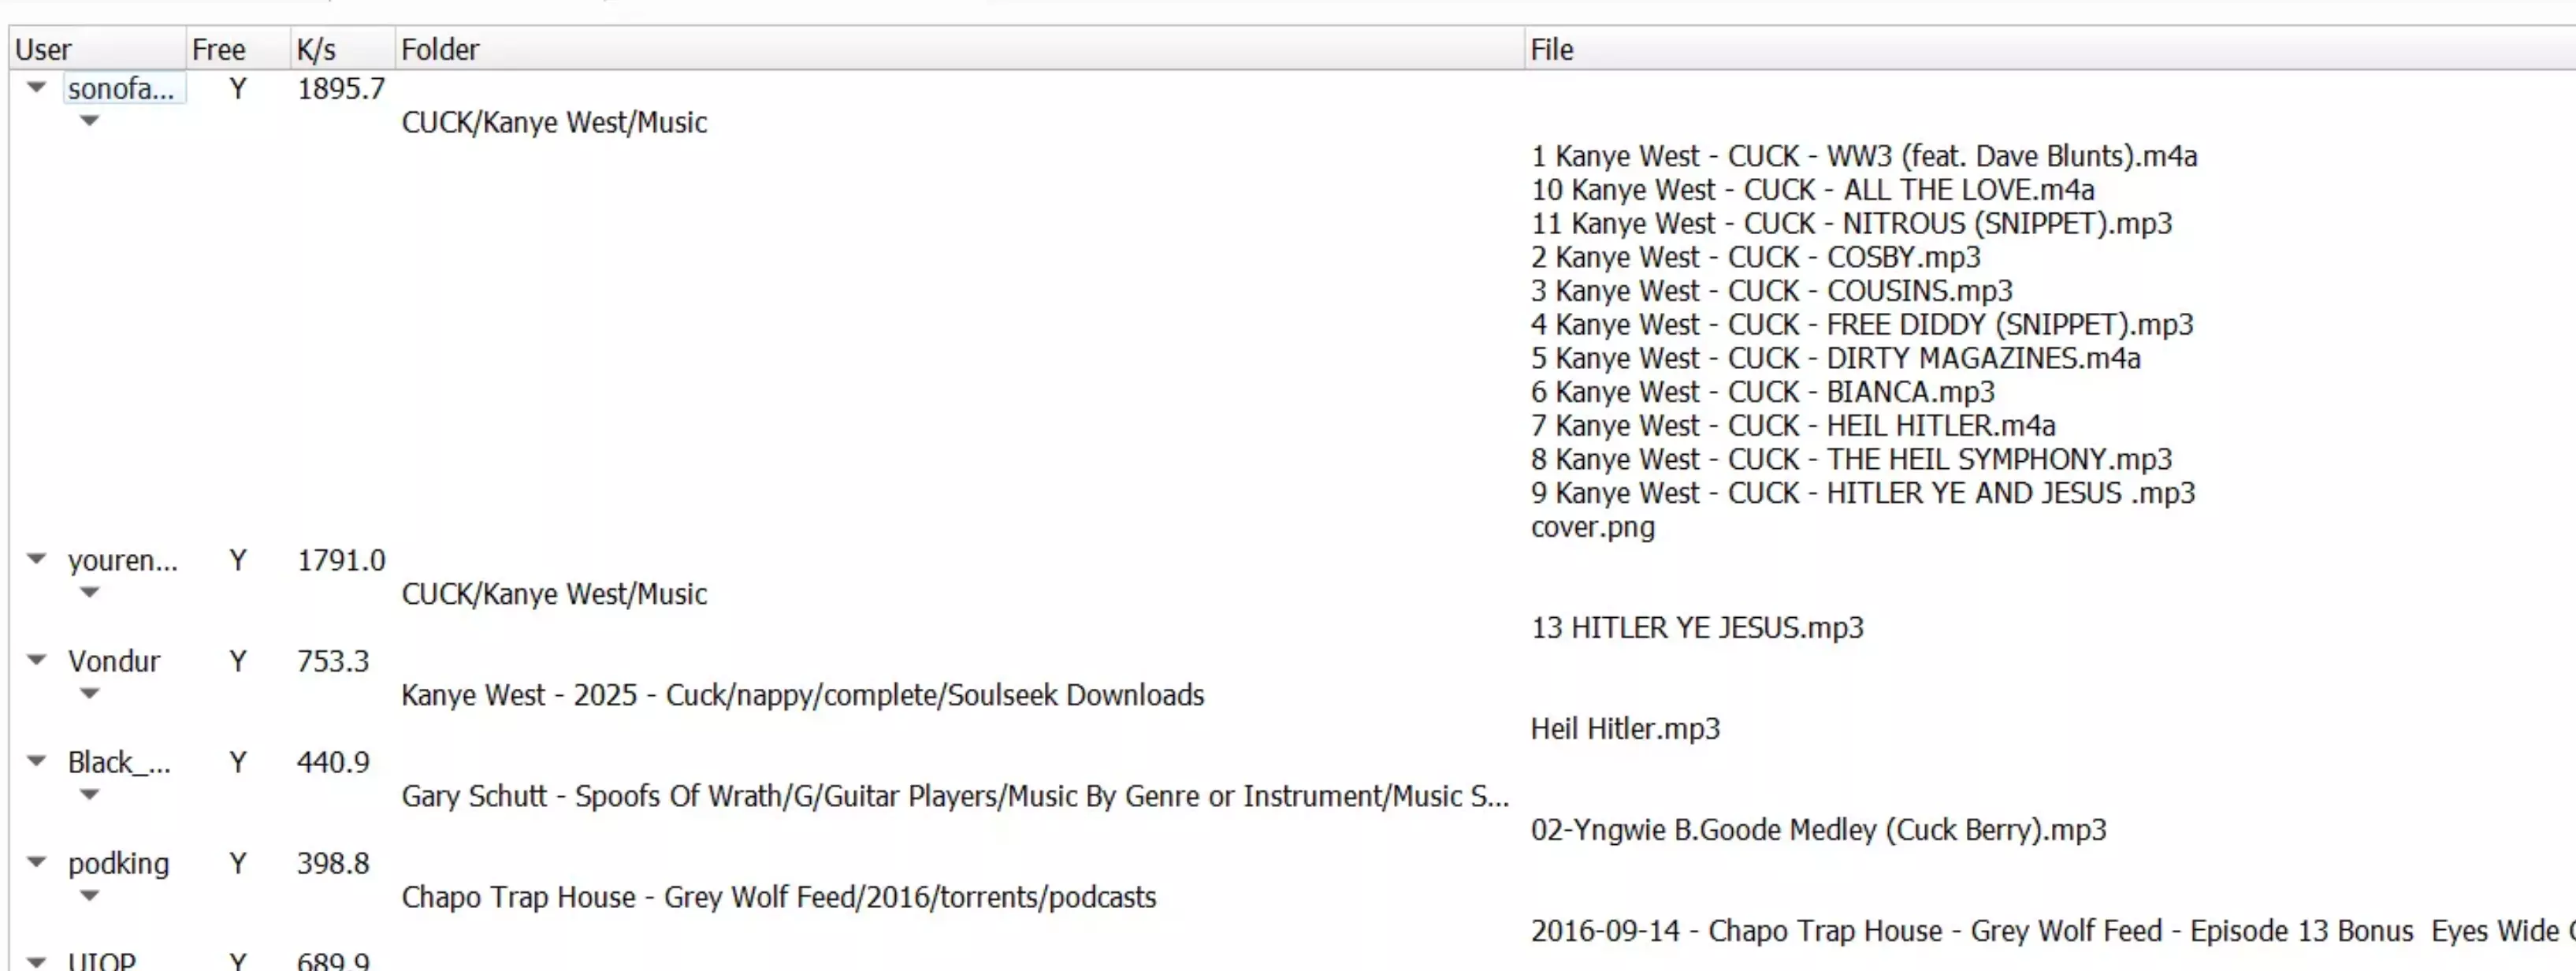The width and height of the screenshot is (2576, 971).
Task: Click the Free 'Y' in Black_... row
Action: (x=238, y=763)
